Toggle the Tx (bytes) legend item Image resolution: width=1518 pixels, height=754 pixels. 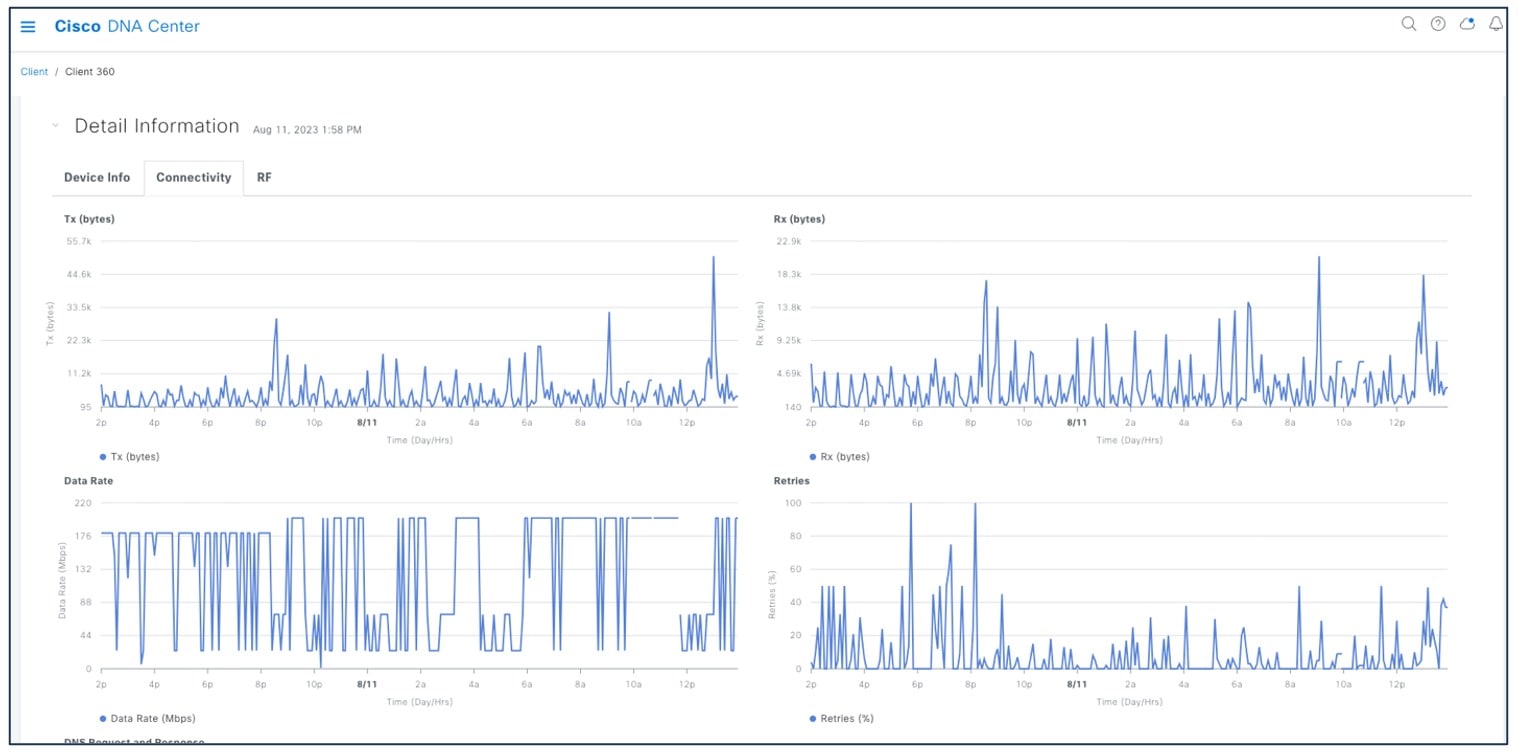coord(130,457)
